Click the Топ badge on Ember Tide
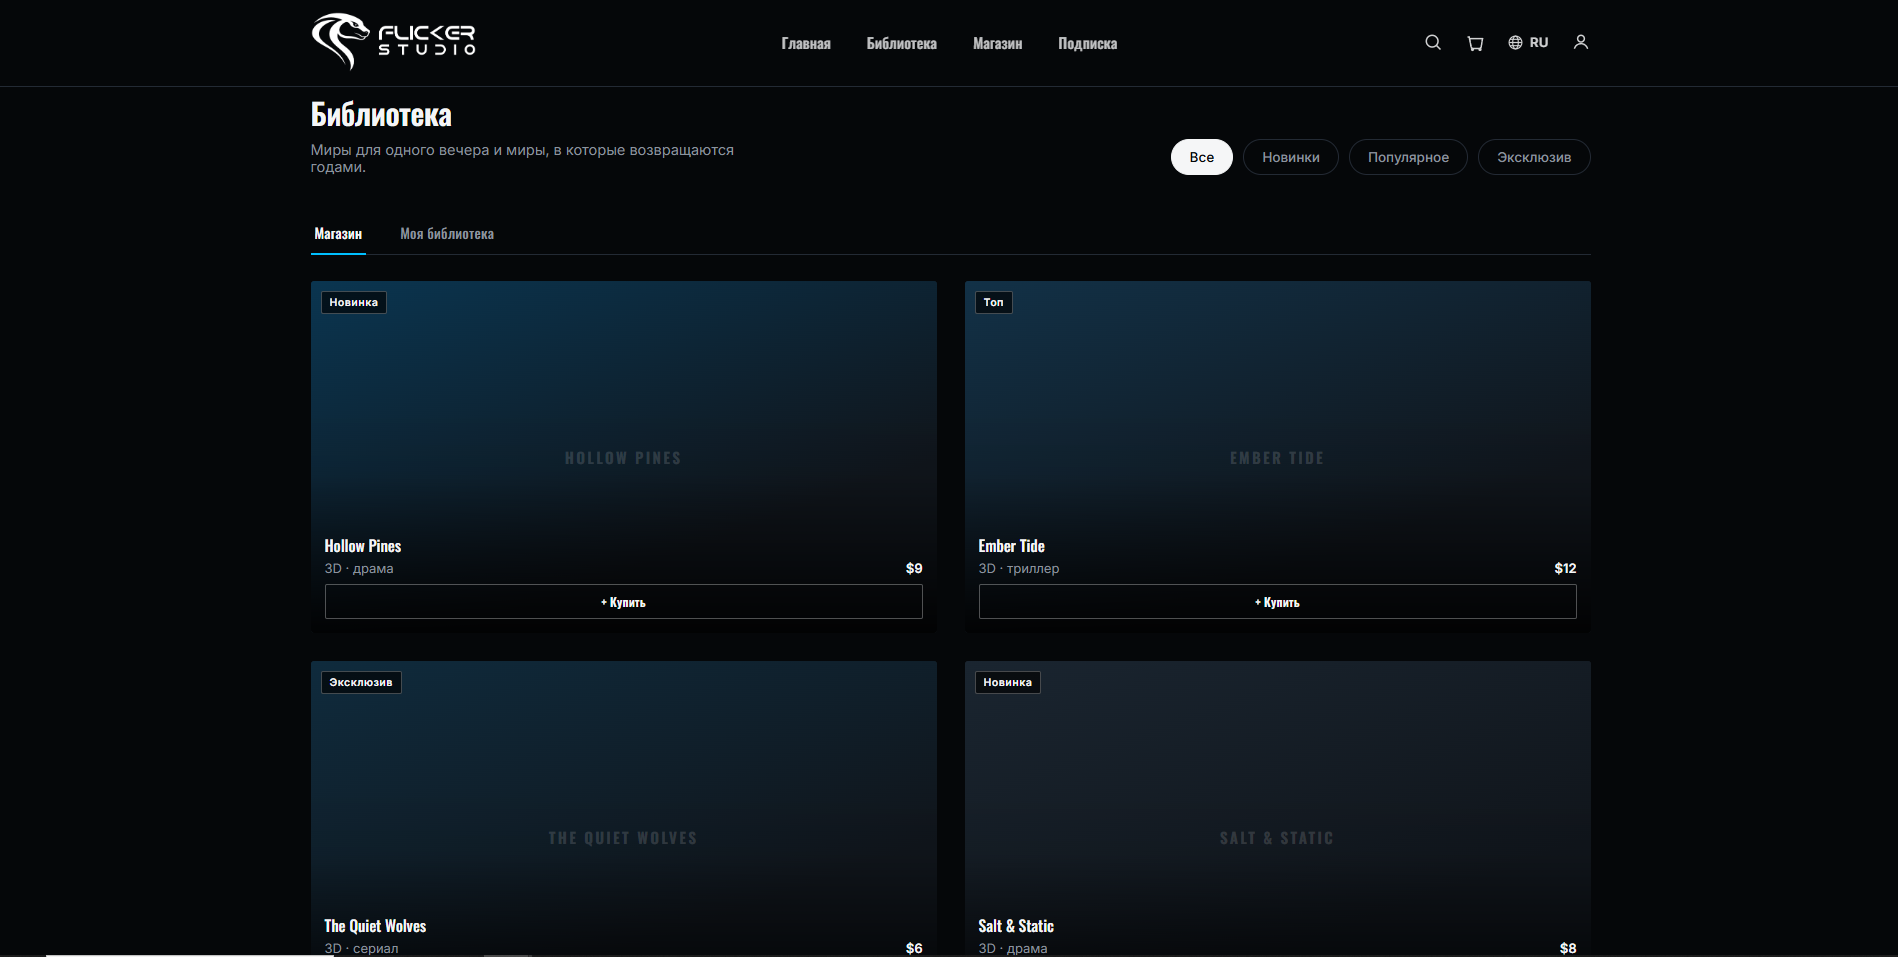Viewport: 1898px width, 957px height. pos(994,302)
